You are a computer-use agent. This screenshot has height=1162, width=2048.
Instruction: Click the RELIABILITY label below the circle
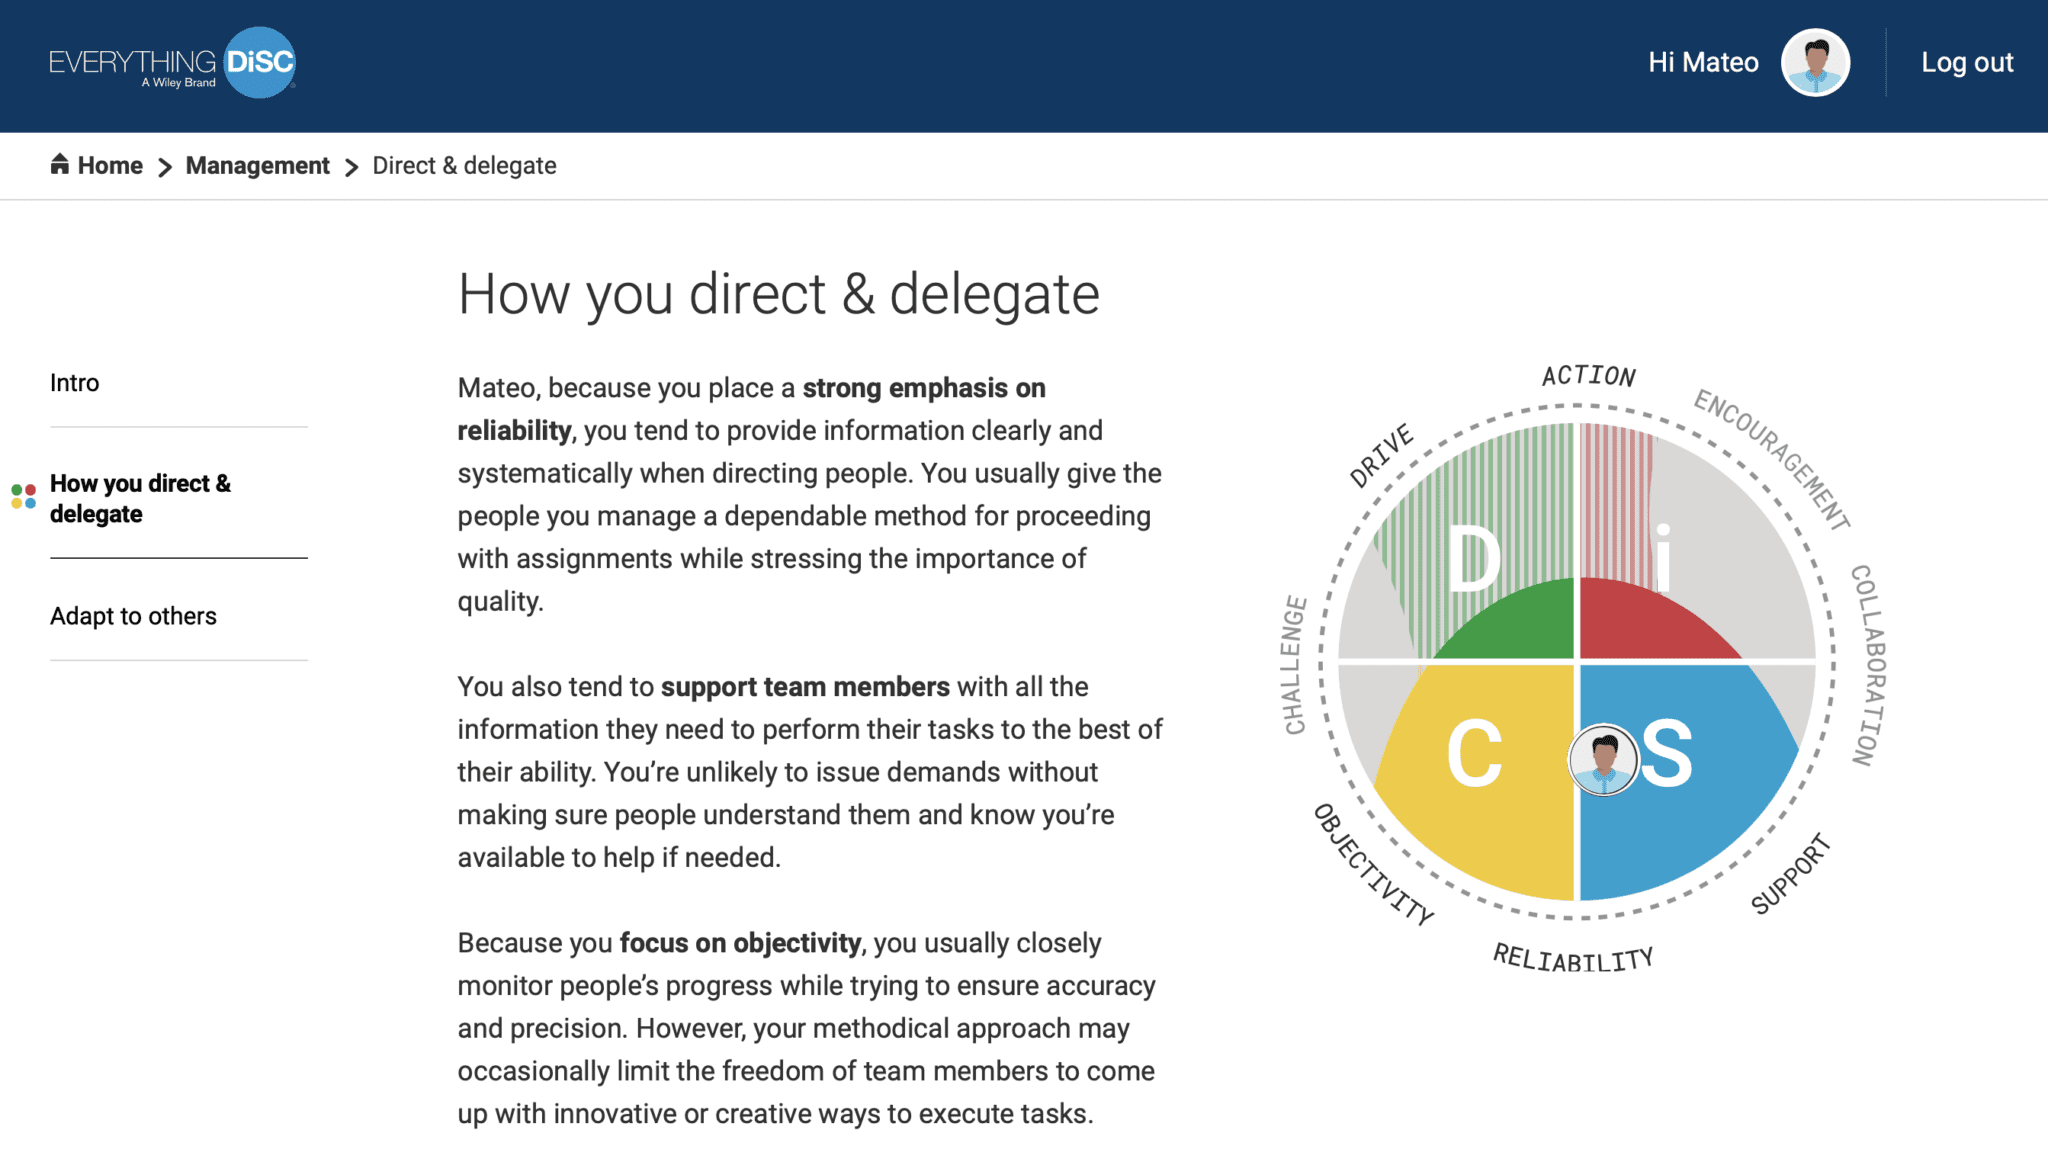pos(1573,957)
